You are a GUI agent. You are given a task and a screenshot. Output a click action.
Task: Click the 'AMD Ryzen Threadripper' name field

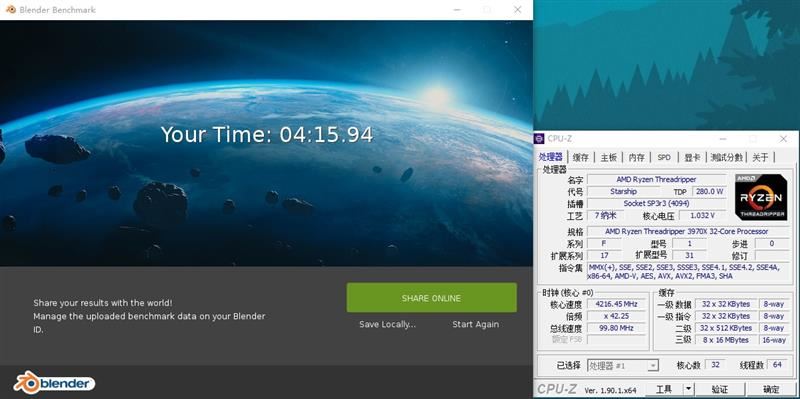coord(656,180)
